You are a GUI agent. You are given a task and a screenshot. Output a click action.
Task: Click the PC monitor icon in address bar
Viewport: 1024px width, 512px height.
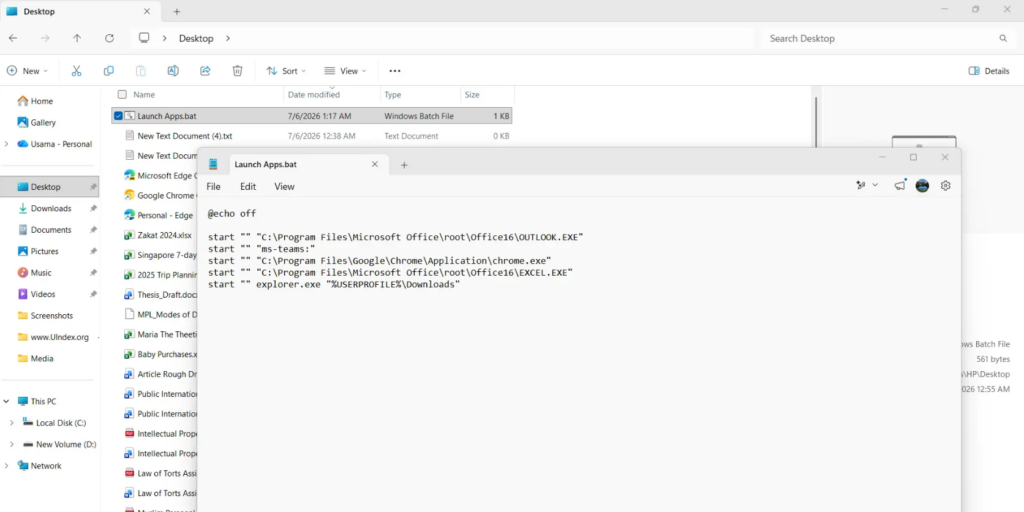[144, 38]
